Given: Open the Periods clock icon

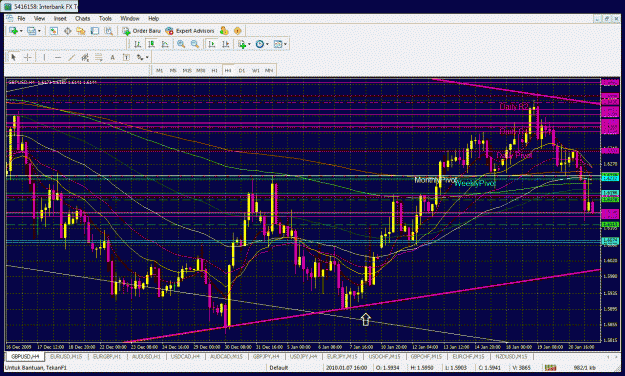Looking at the screenshot, I should (x=260, y=44).
